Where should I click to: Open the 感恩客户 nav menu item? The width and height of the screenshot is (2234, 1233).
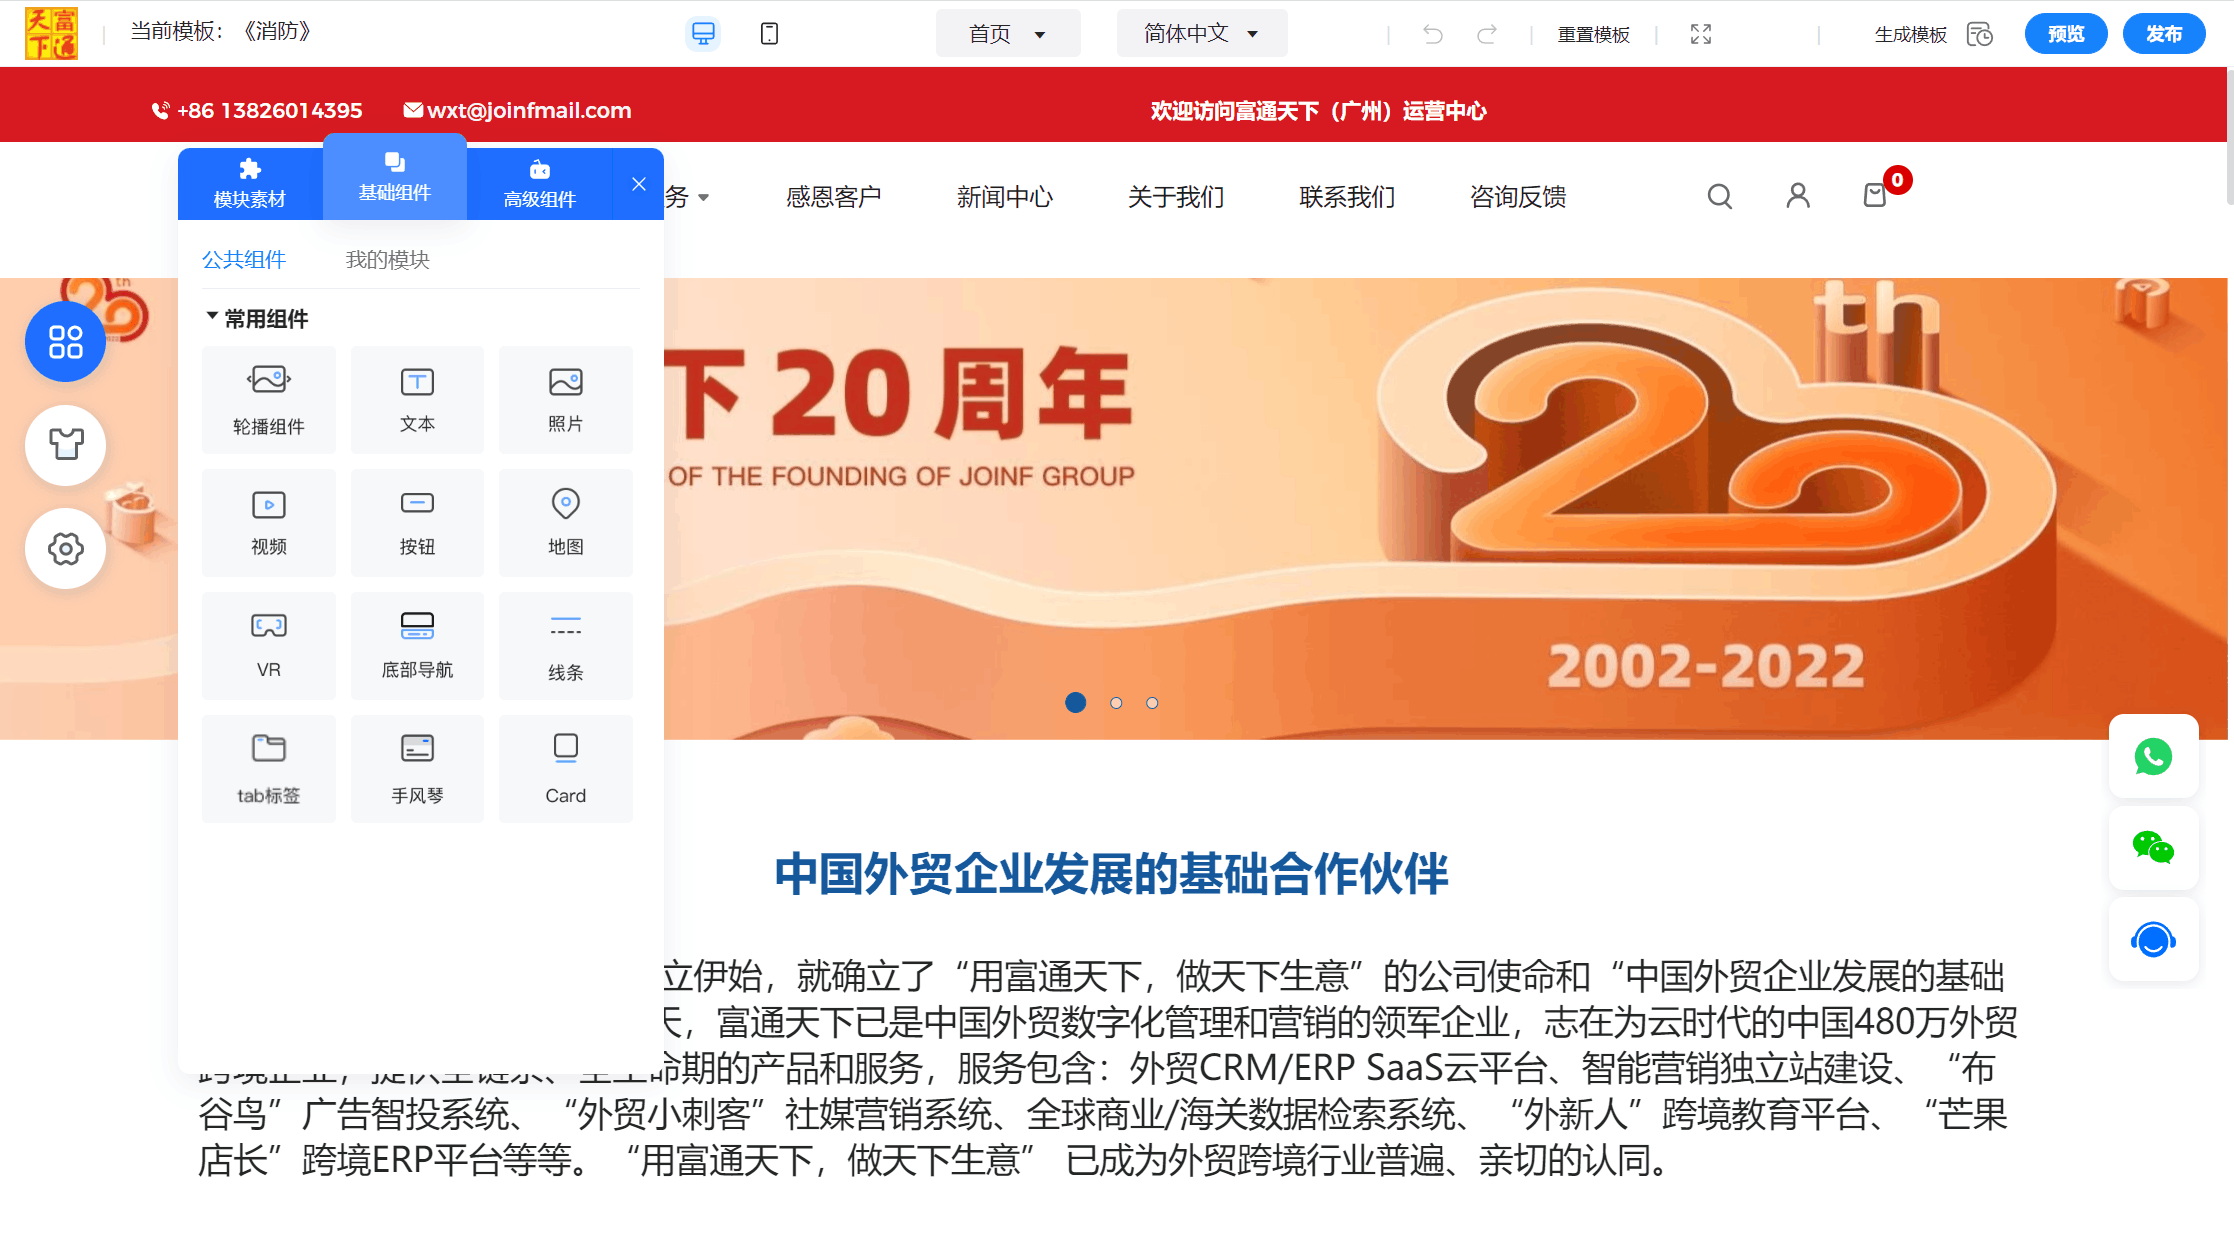click(x=834, y=197)
